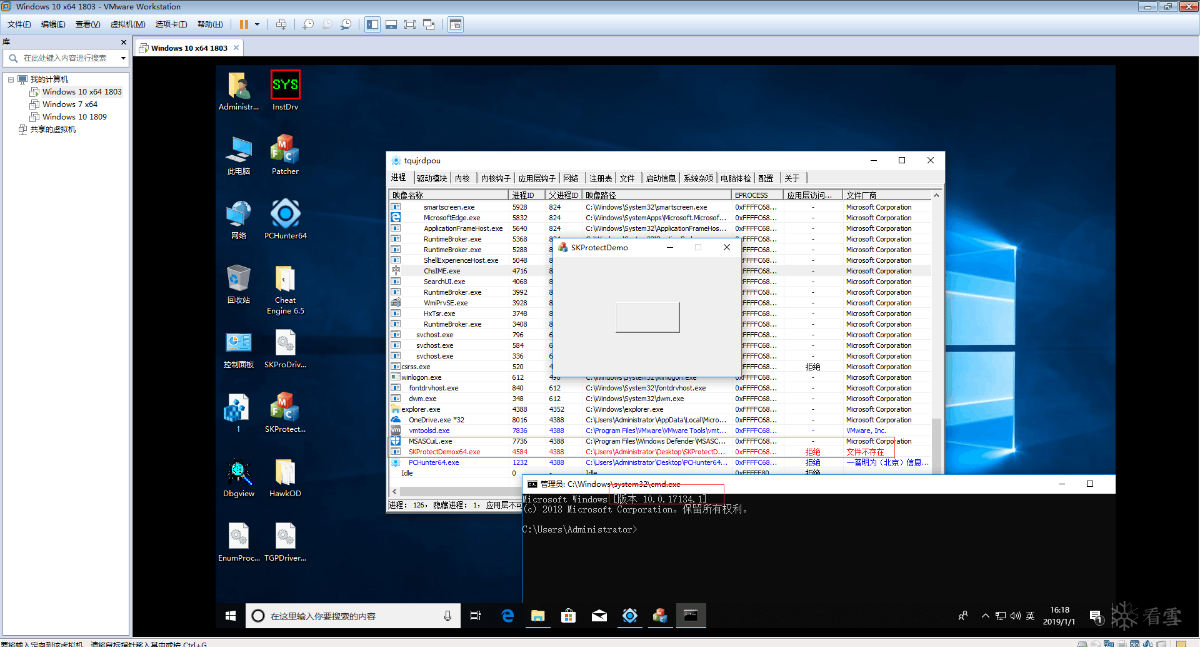Select Windows 10 x64 1803 in library tree
Image resolution: width=1200 pixels, height=647 pixels.
82,91
